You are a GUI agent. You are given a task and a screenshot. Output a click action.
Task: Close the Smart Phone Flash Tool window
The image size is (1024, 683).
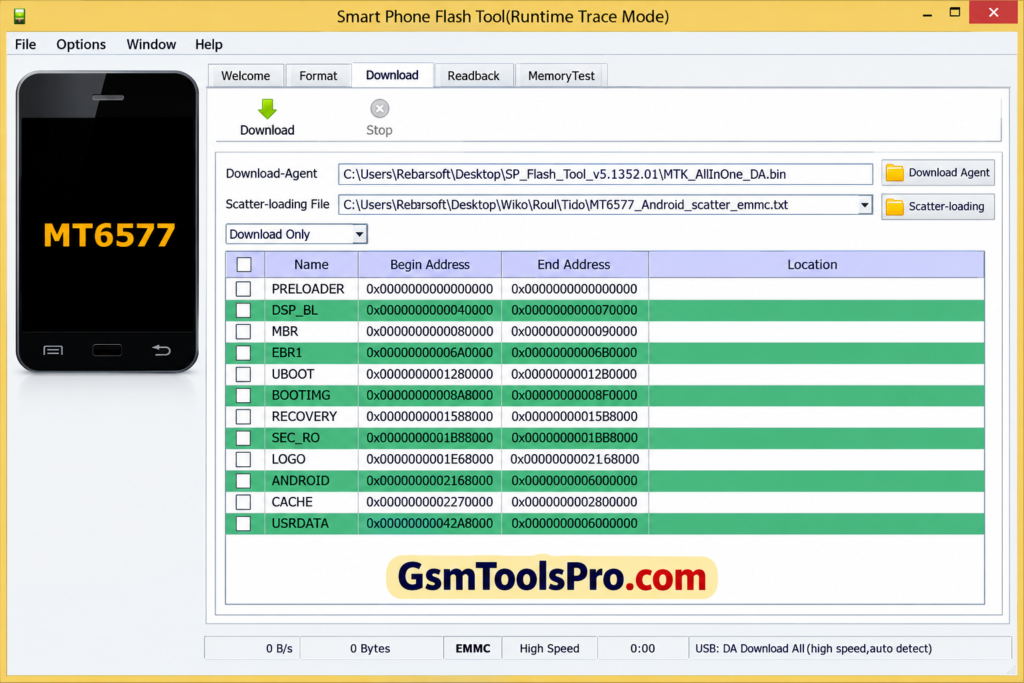coord(993,12)
